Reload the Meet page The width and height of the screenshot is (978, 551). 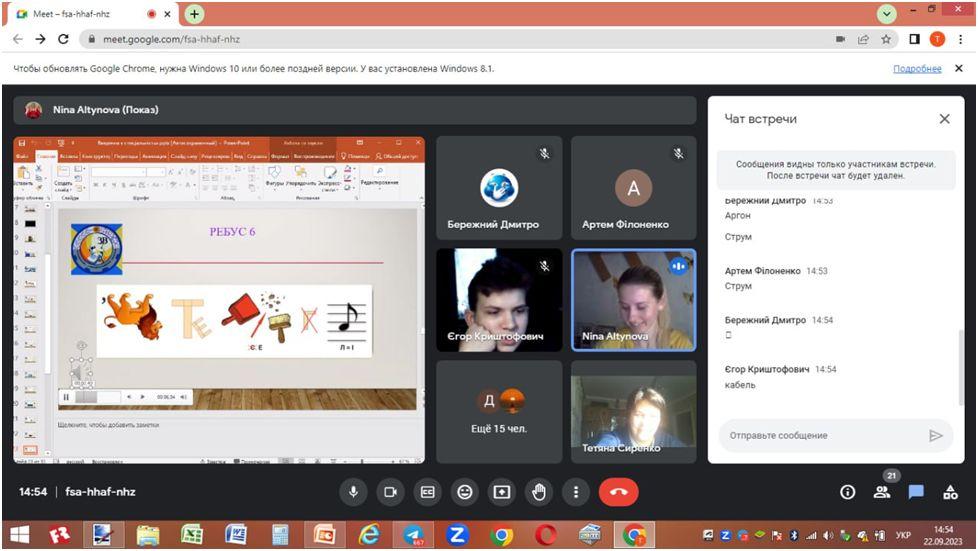tap(63, 39)
